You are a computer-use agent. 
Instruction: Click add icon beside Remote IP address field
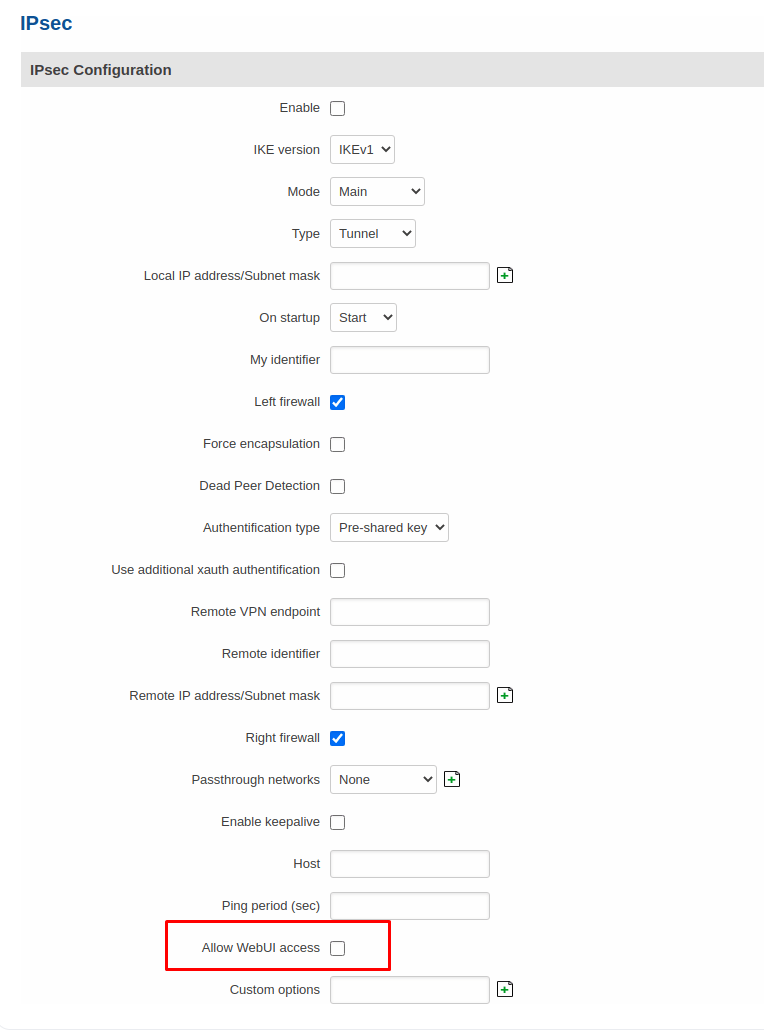pyautogui.click(x=504, y=695)
